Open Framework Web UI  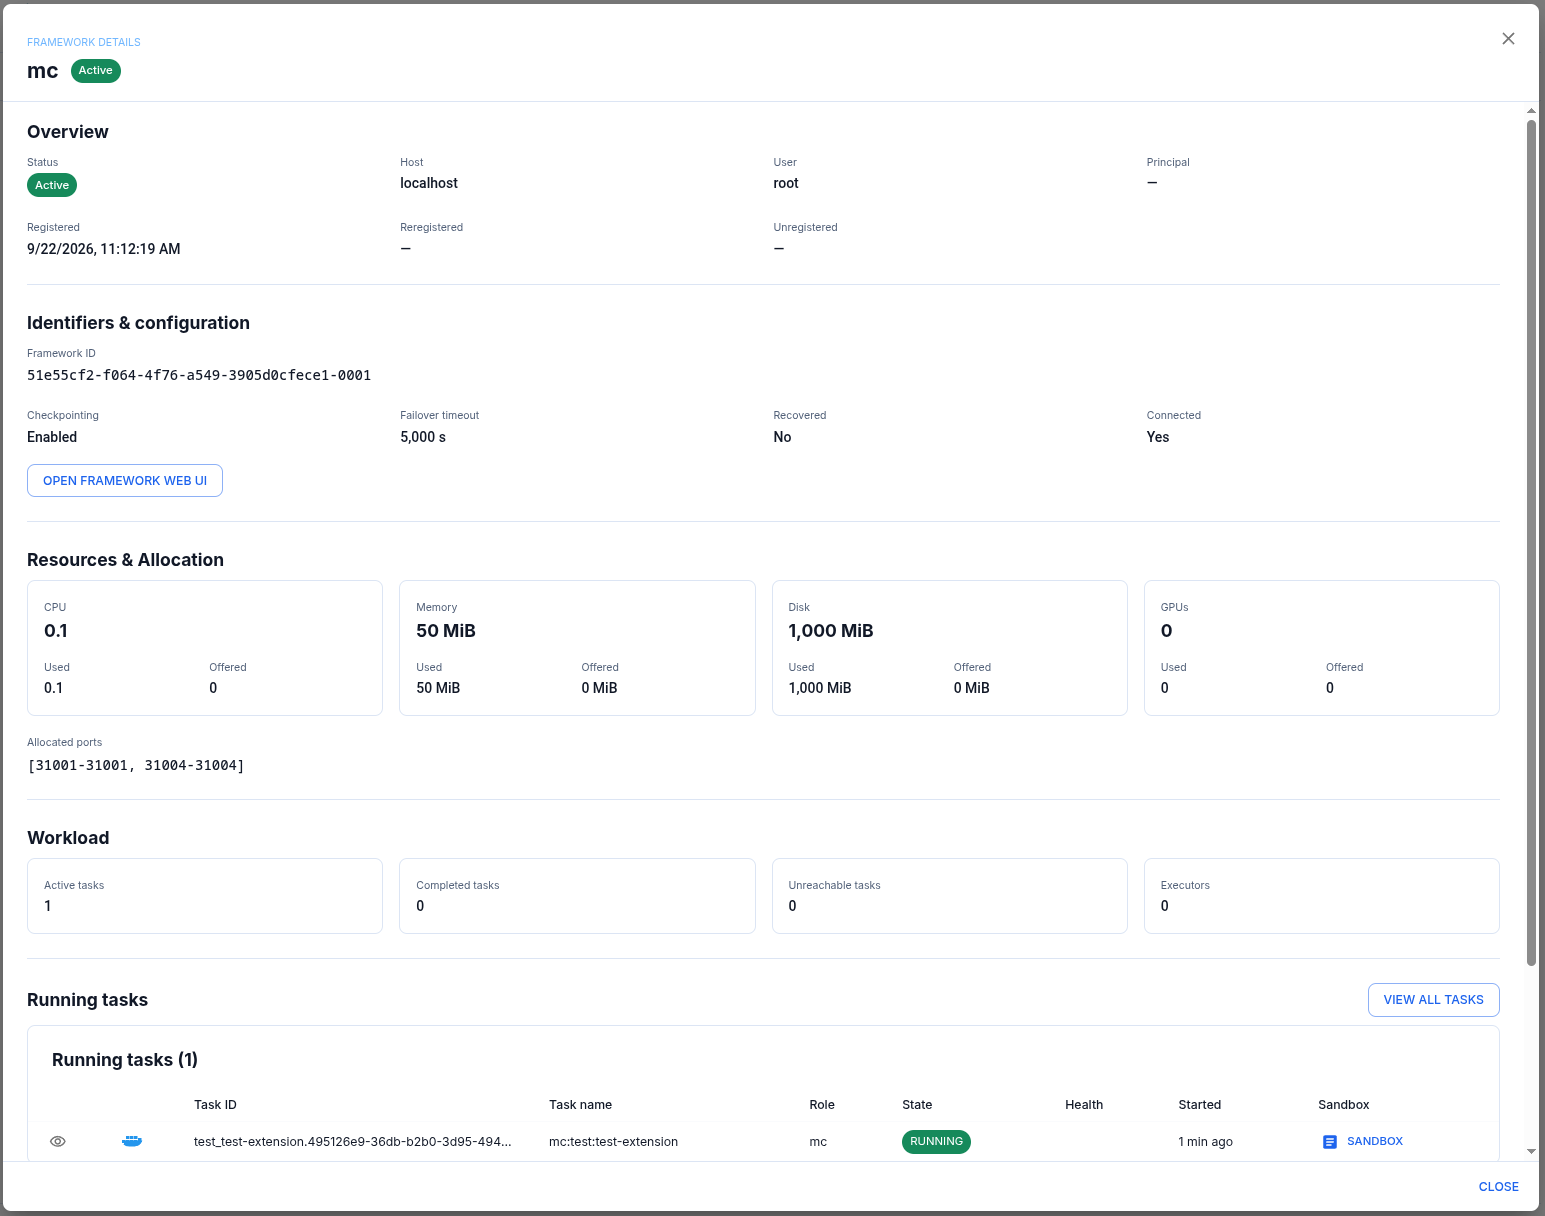click(x=125, y=481)
